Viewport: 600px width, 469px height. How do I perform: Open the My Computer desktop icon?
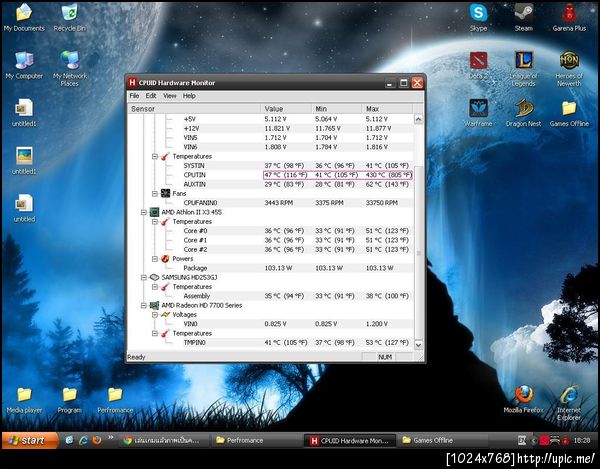24,65
